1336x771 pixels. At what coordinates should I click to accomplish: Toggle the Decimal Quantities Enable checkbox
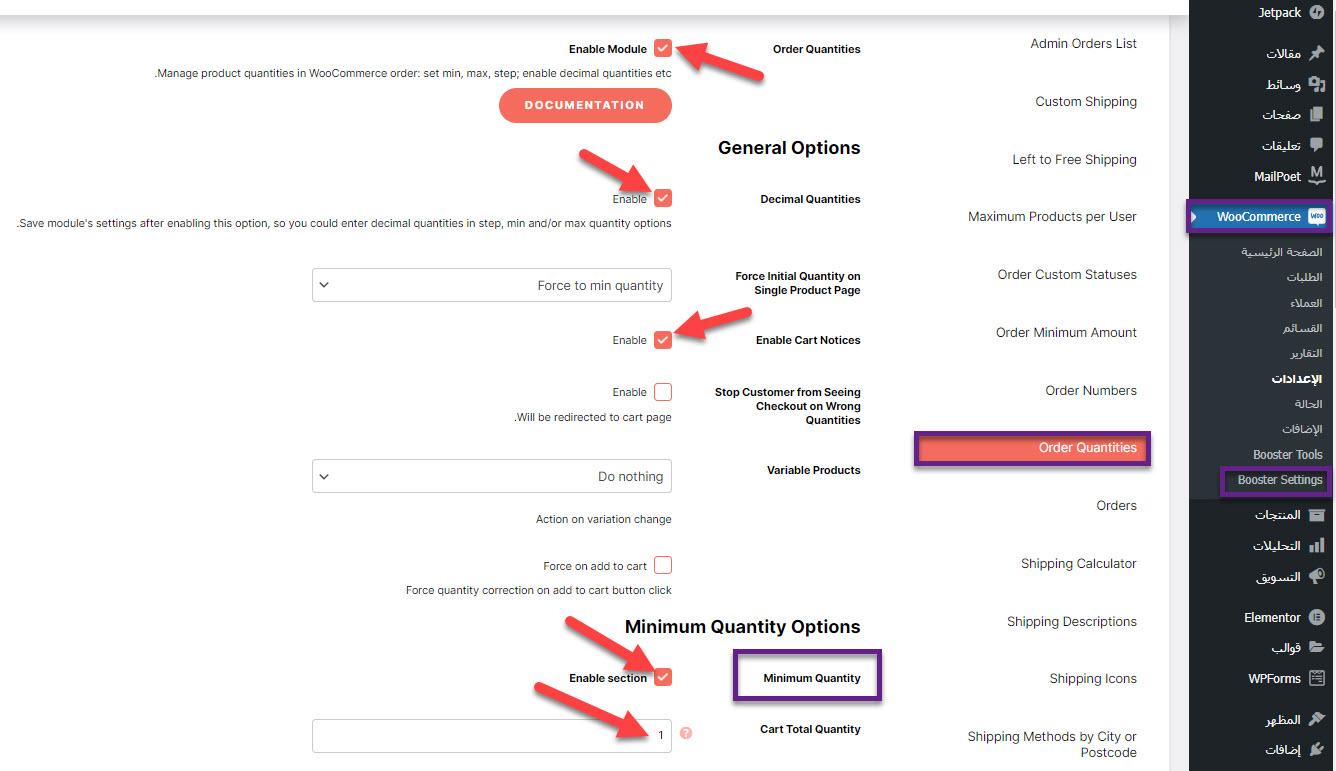pyautogui.click(x=663, y=198)
